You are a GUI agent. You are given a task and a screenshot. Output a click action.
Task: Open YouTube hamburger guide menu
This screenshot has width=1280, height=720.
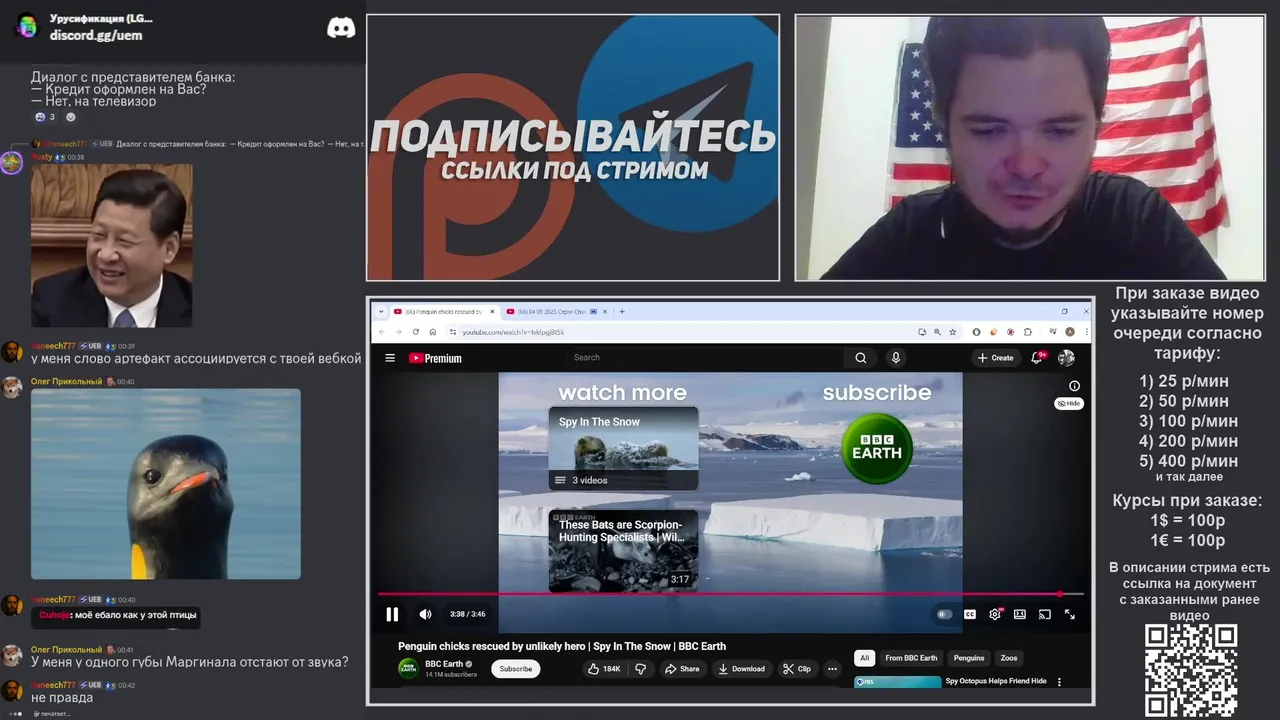tap(390, 358)
